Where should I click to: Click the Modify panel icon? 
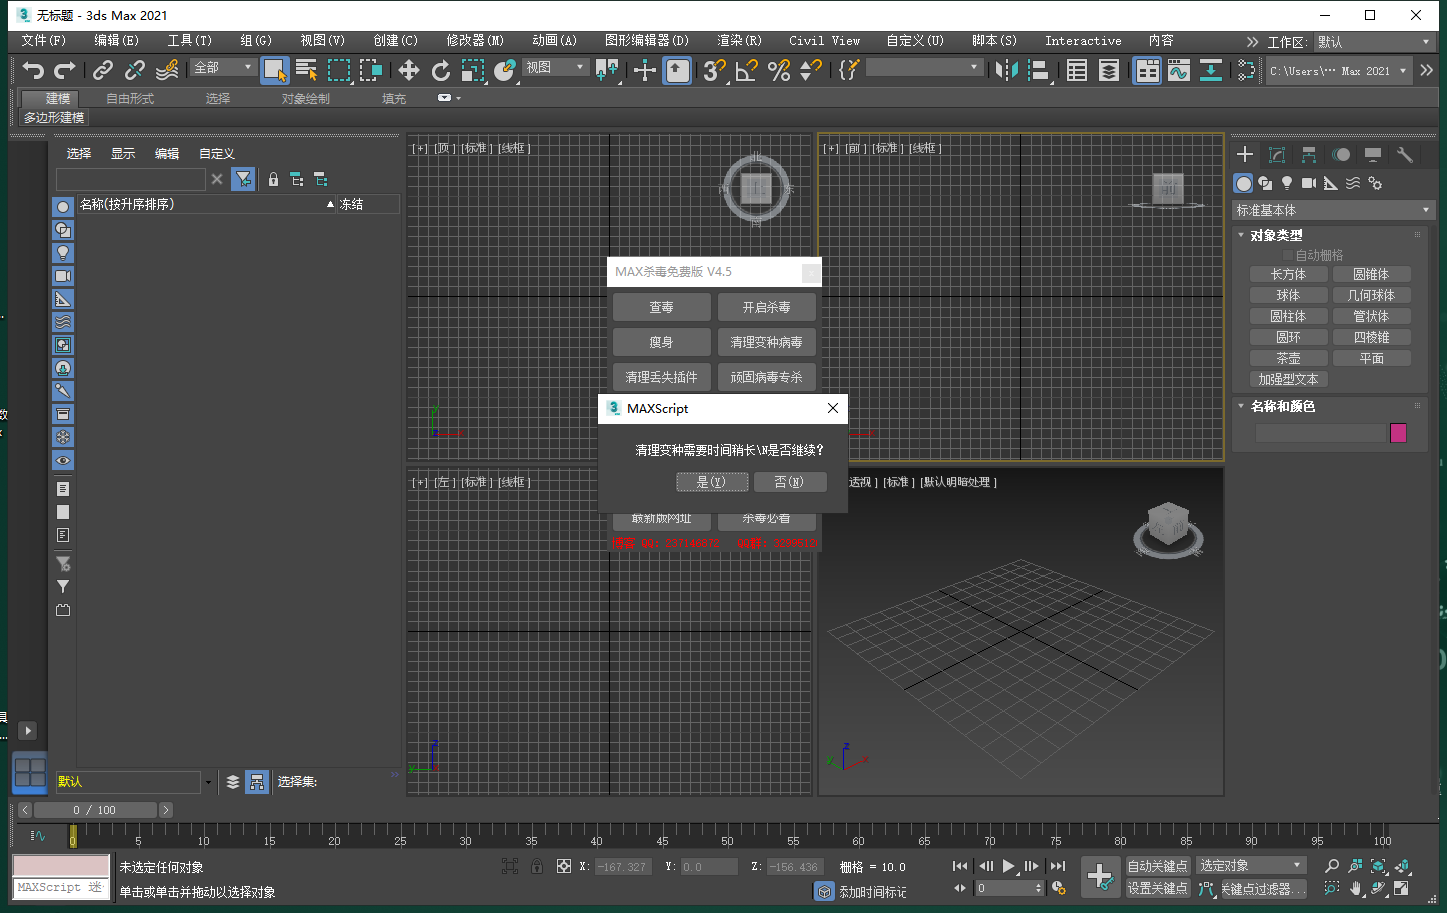1277,154
